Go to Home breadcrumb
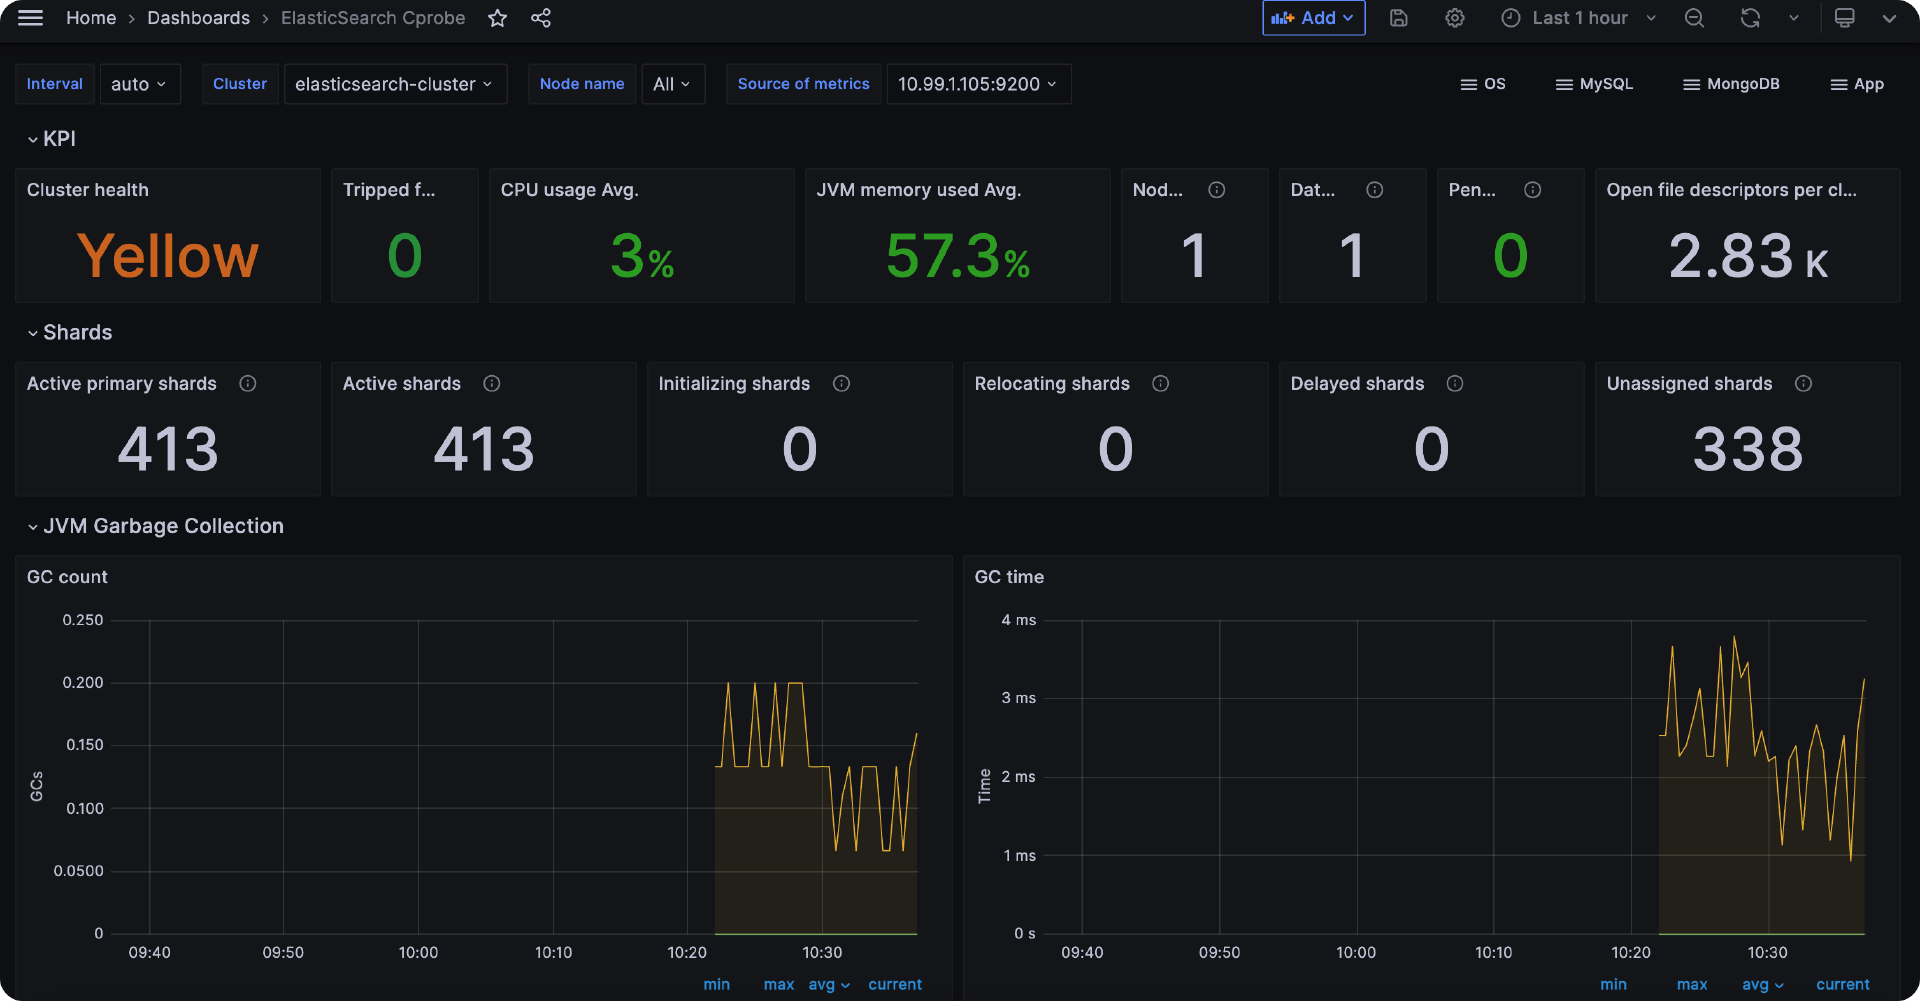This screenshot has height=1001, width=1920. tap(91, 18)
